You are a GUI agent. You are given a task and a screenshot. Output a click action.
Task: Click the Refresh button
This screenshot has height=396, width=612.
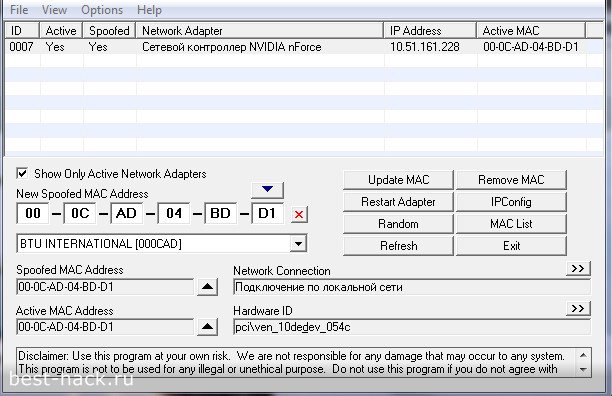tap(398, 246)
